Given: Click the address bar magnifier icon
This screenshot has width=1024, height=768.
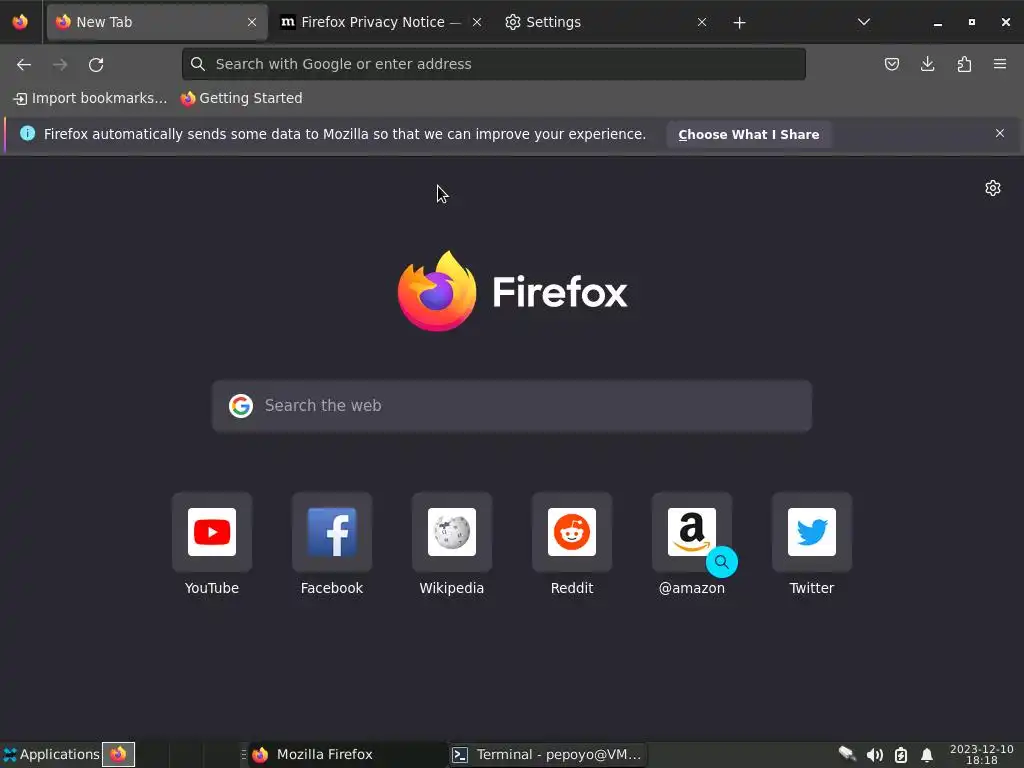Looking at the screenshot, I should 198,64.
